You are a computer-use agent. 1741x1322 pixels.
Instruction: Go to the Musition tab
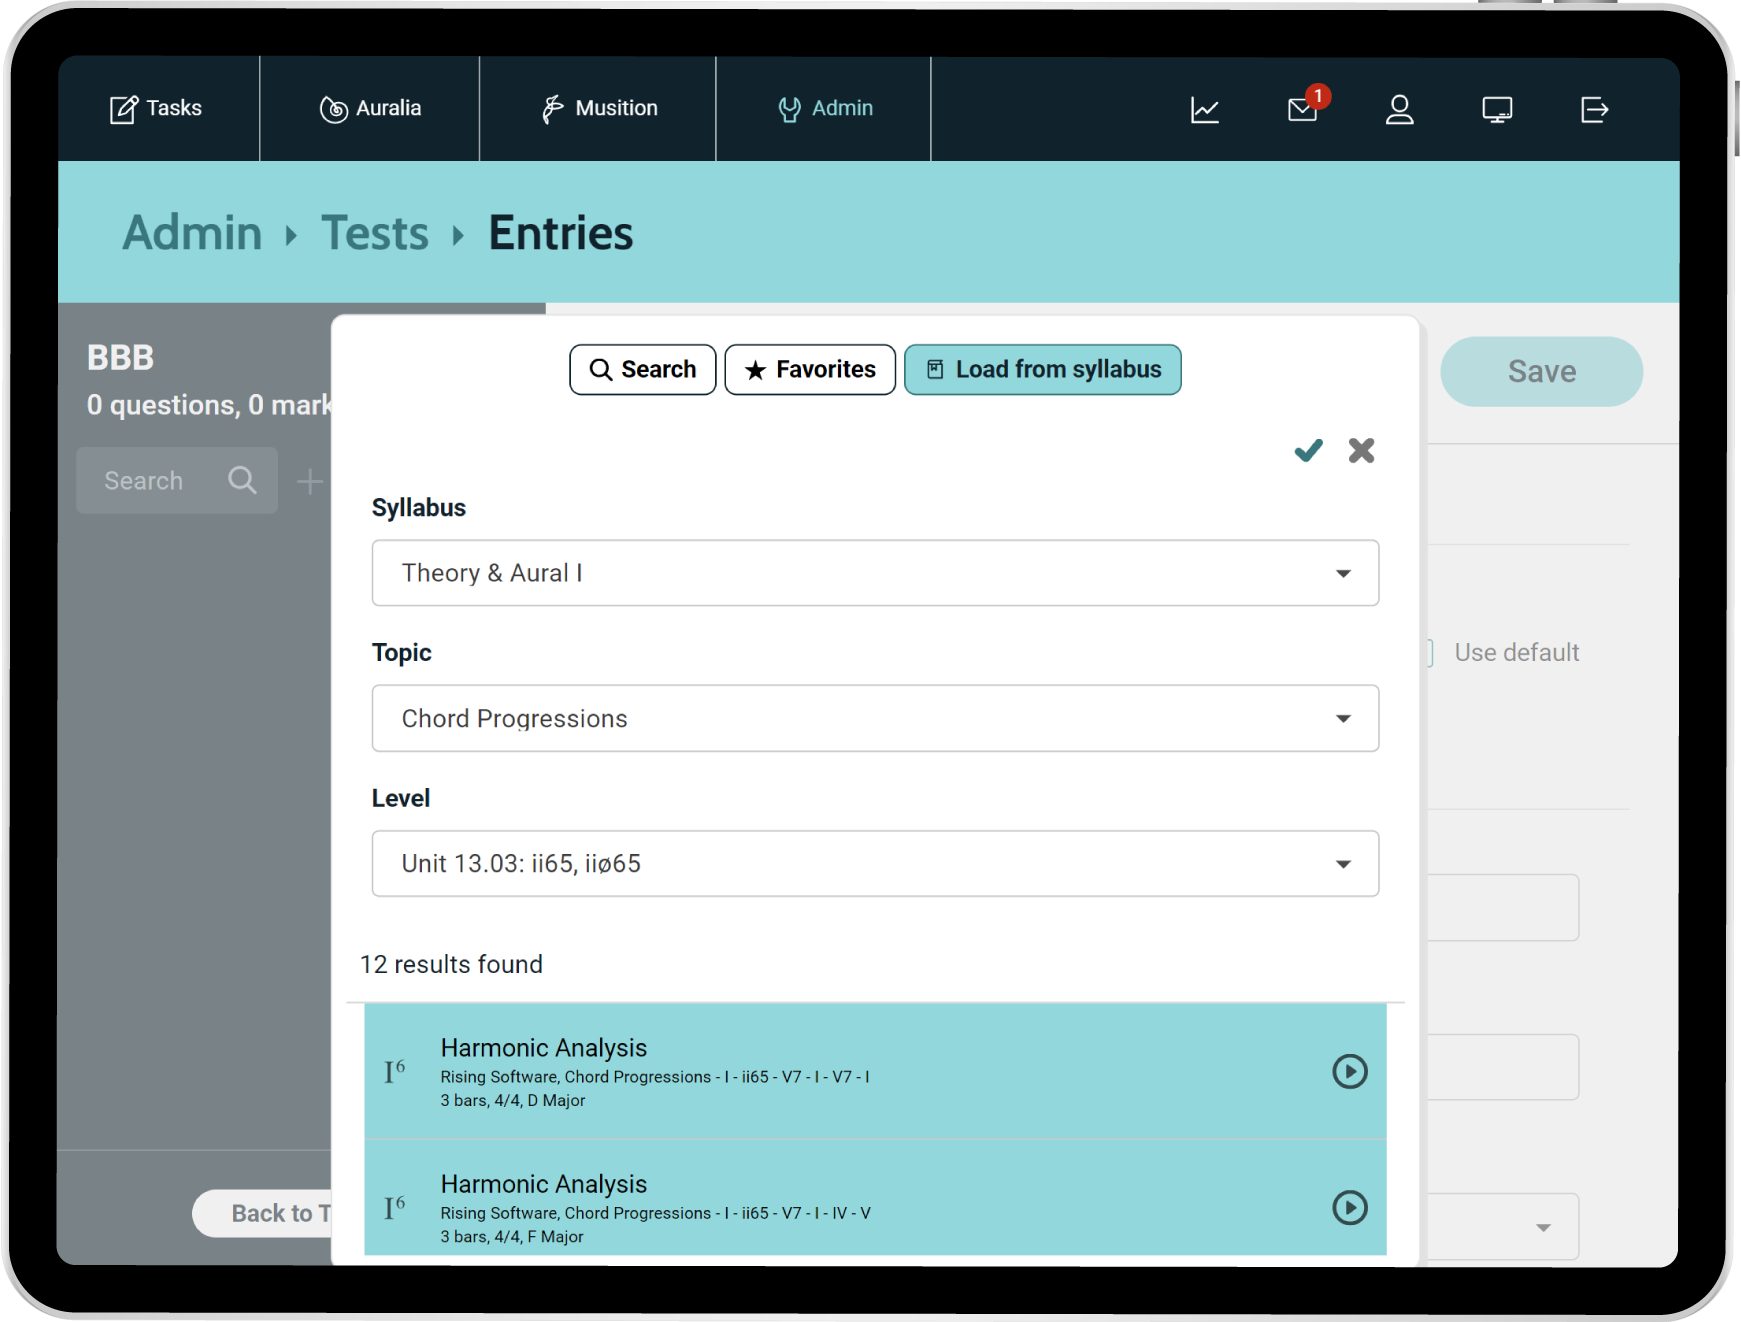(x=598, y=108)
